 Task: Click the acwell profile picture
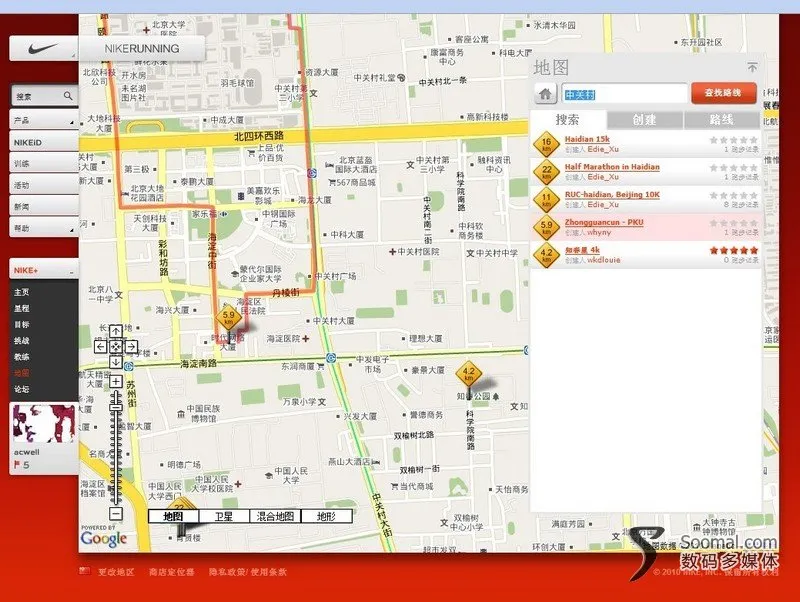click(43, 423)
